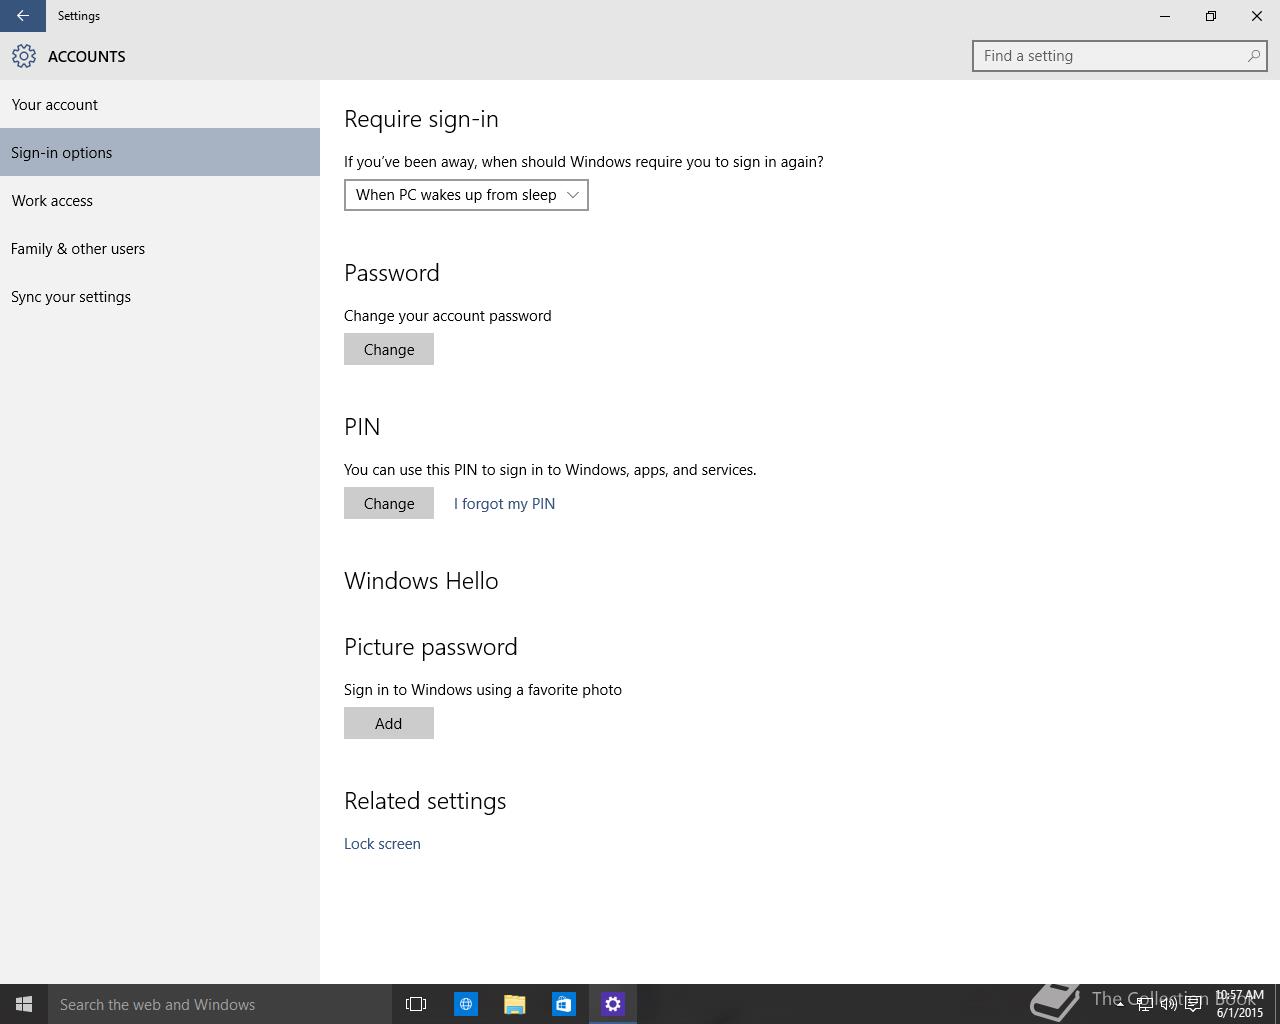Open Sync your settings

[160, 296]
